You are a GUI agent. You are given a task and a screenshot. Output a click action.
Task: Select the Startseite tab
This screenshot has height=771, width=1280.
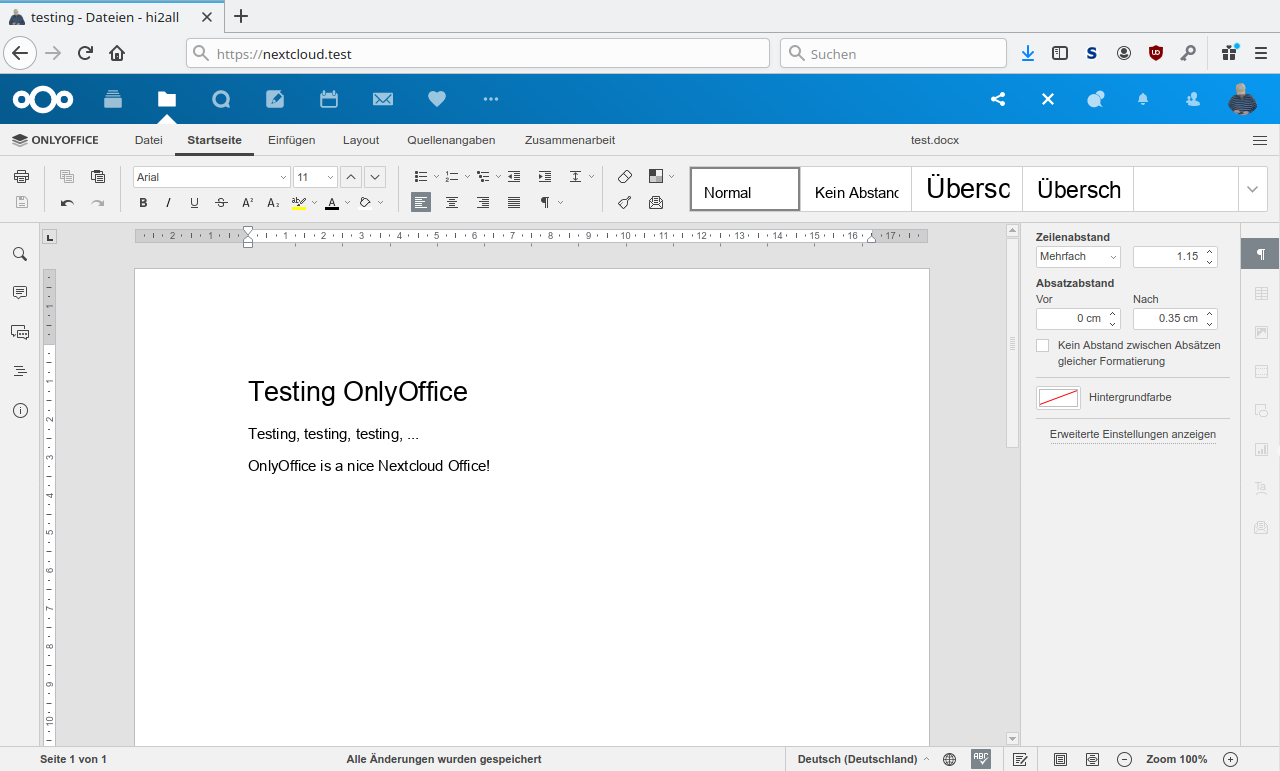pos(214,140)
